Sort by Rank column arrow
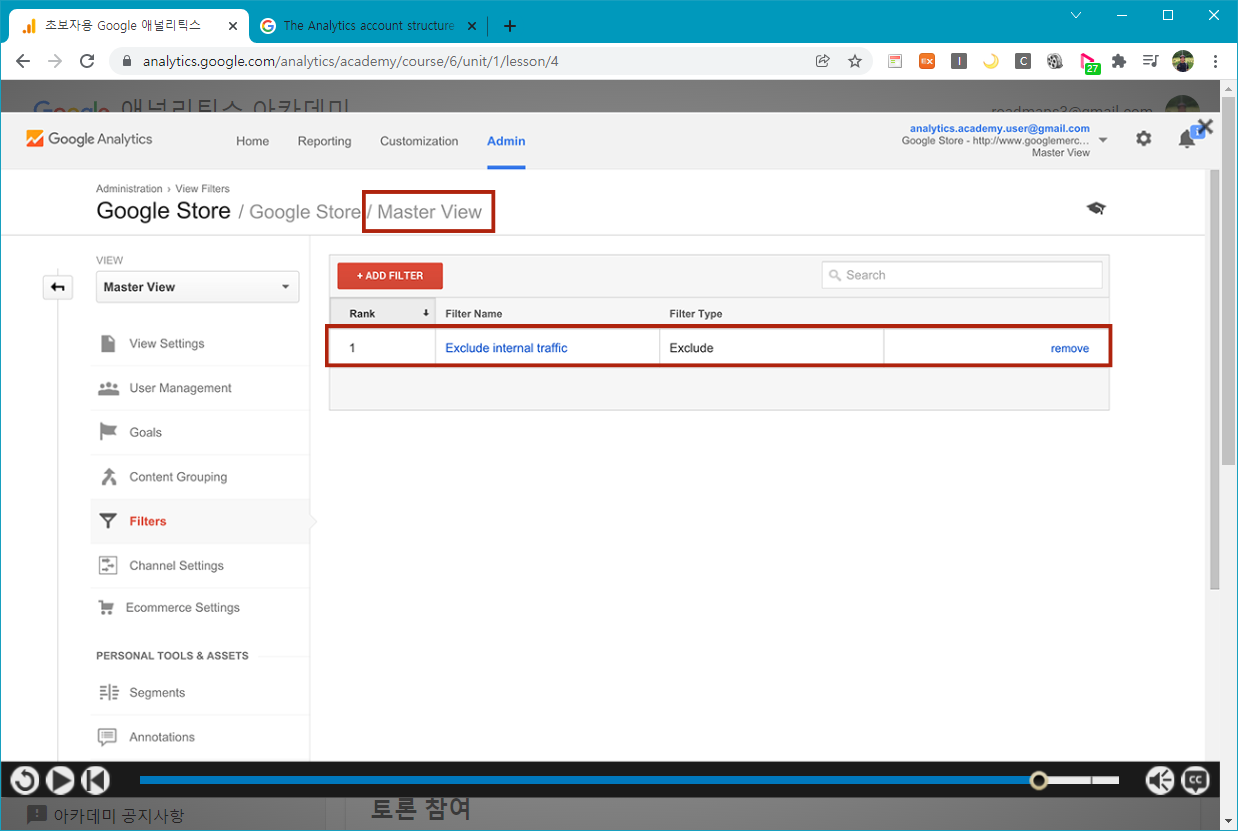 [x=426, y=313]
